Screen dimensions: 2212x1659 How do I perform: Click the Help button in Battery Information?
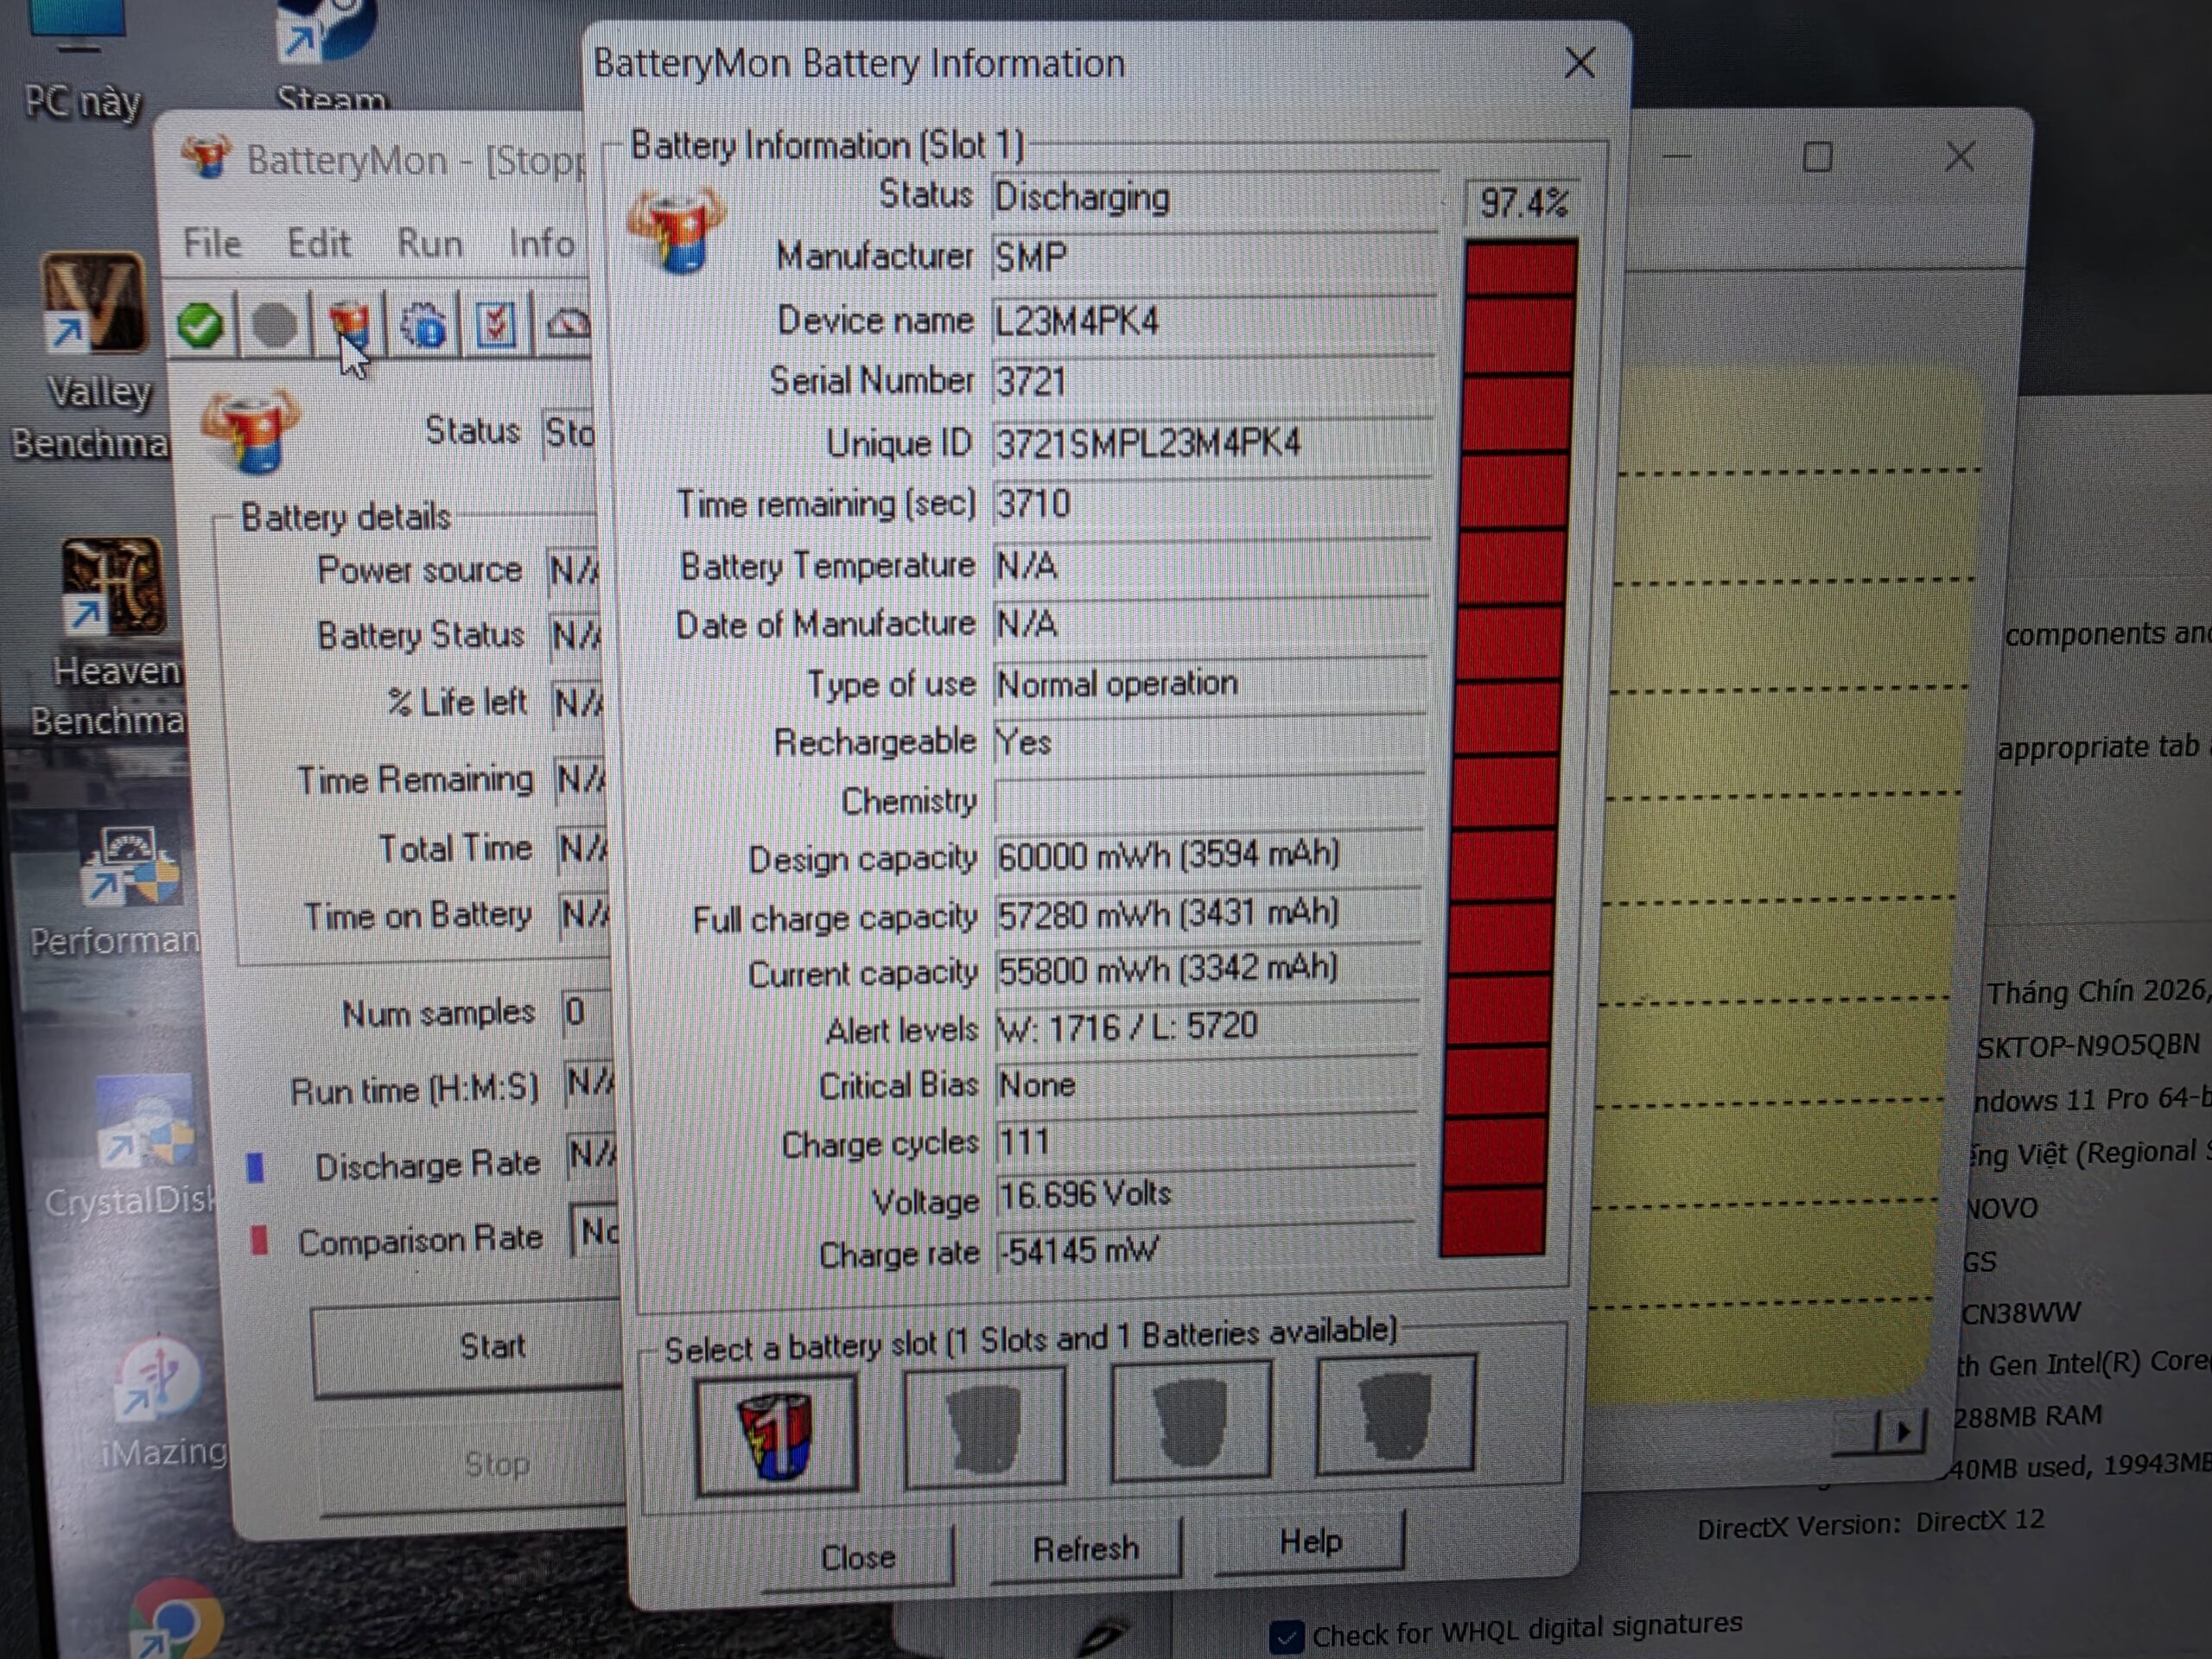(1310, 1542)
